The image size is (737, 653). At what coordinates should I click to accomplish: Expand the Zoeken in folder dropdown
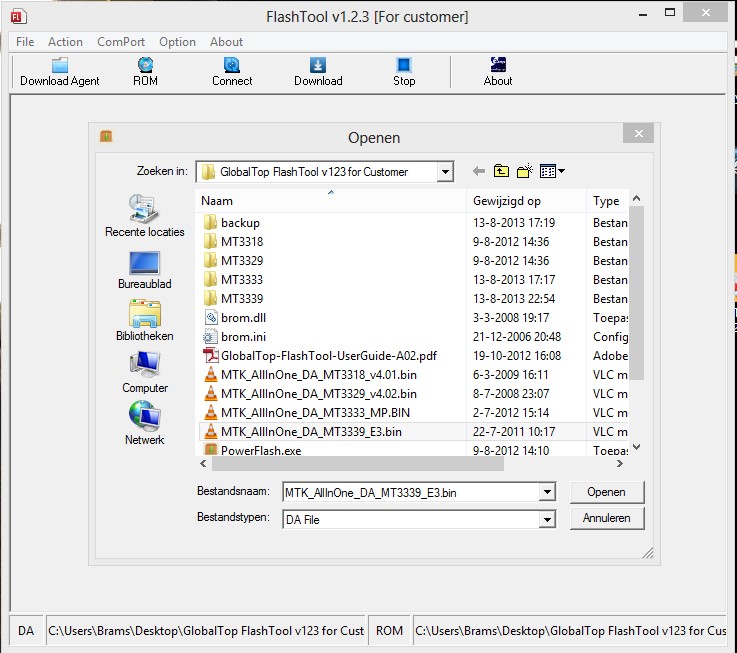point(444,172)
